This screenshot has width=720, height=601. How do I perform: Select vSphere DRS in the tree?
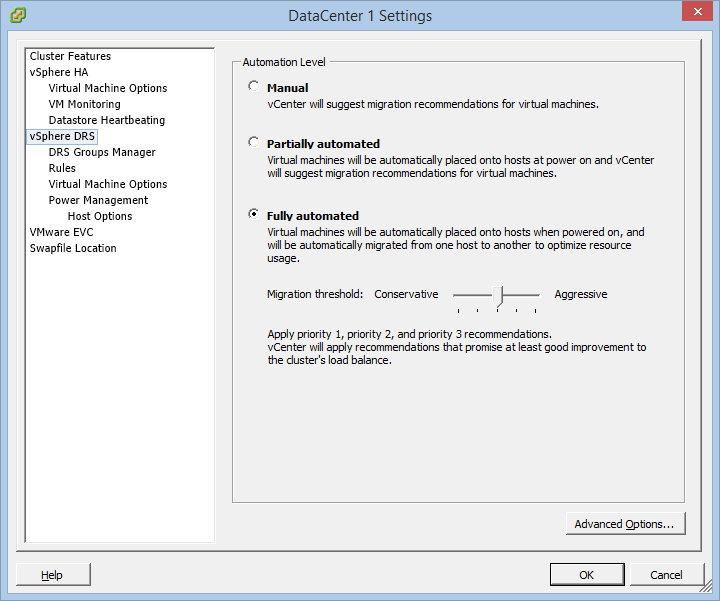(x=62, y=136)
